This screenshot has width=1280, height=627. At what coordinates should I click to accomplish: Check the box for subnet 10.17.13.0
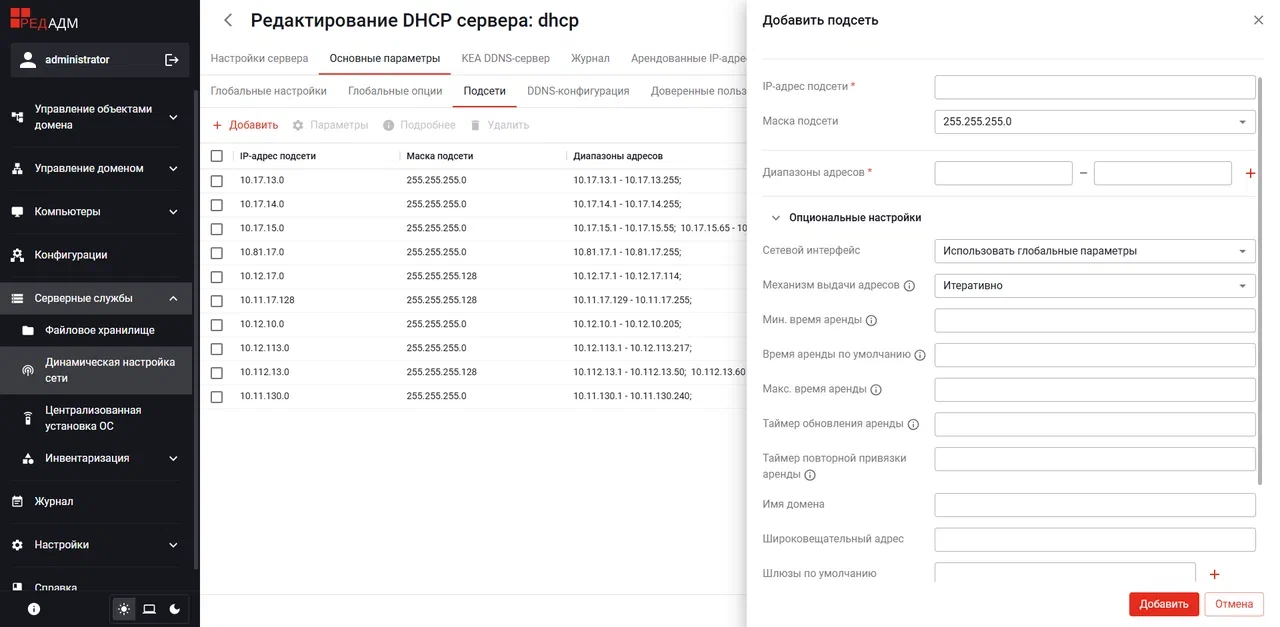[217, 180]
